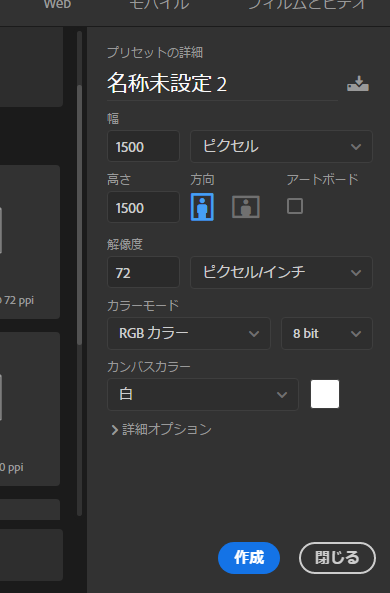This screenshot has height=593, width=390.
Task: Switch to the モバイル tab
Action: pyautogui.click(x=159, y=5)
